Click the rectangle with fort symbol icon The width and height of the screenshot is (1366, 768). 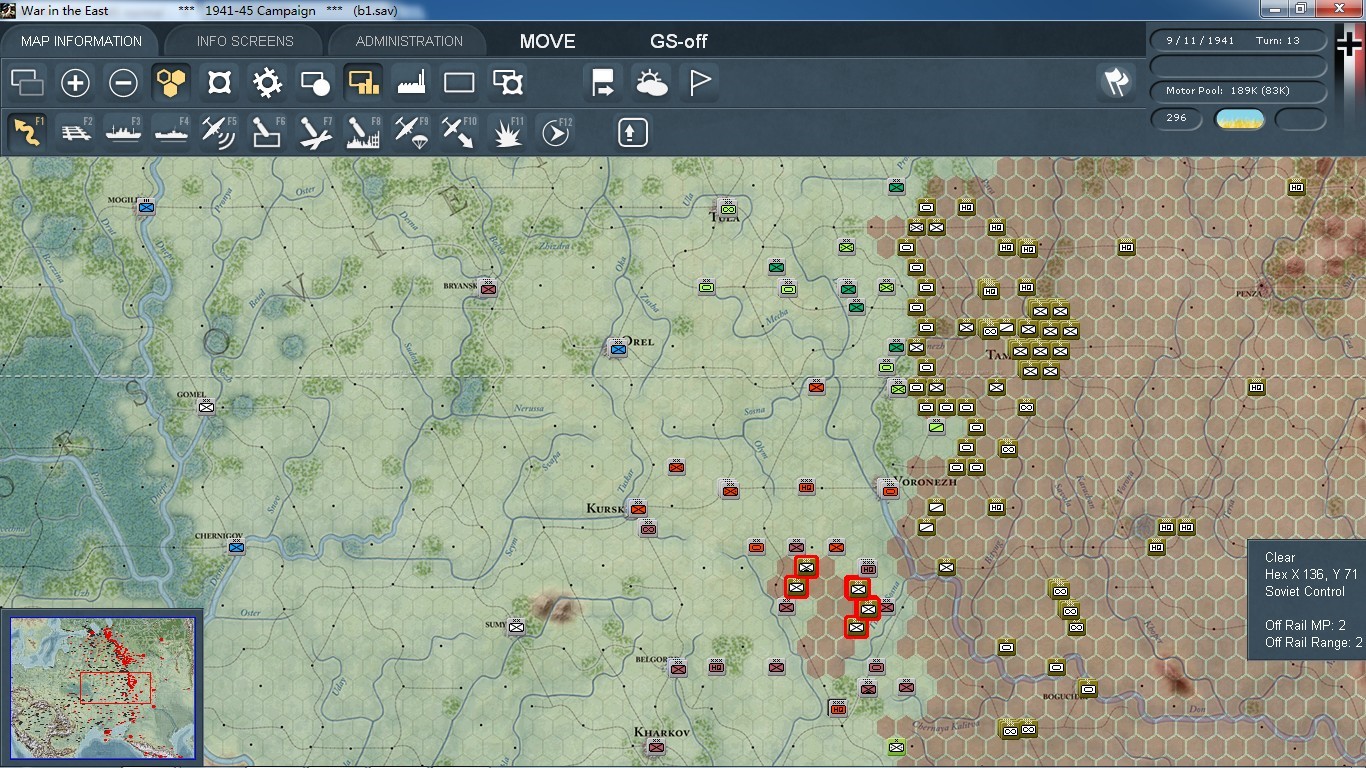click(508, 83)
